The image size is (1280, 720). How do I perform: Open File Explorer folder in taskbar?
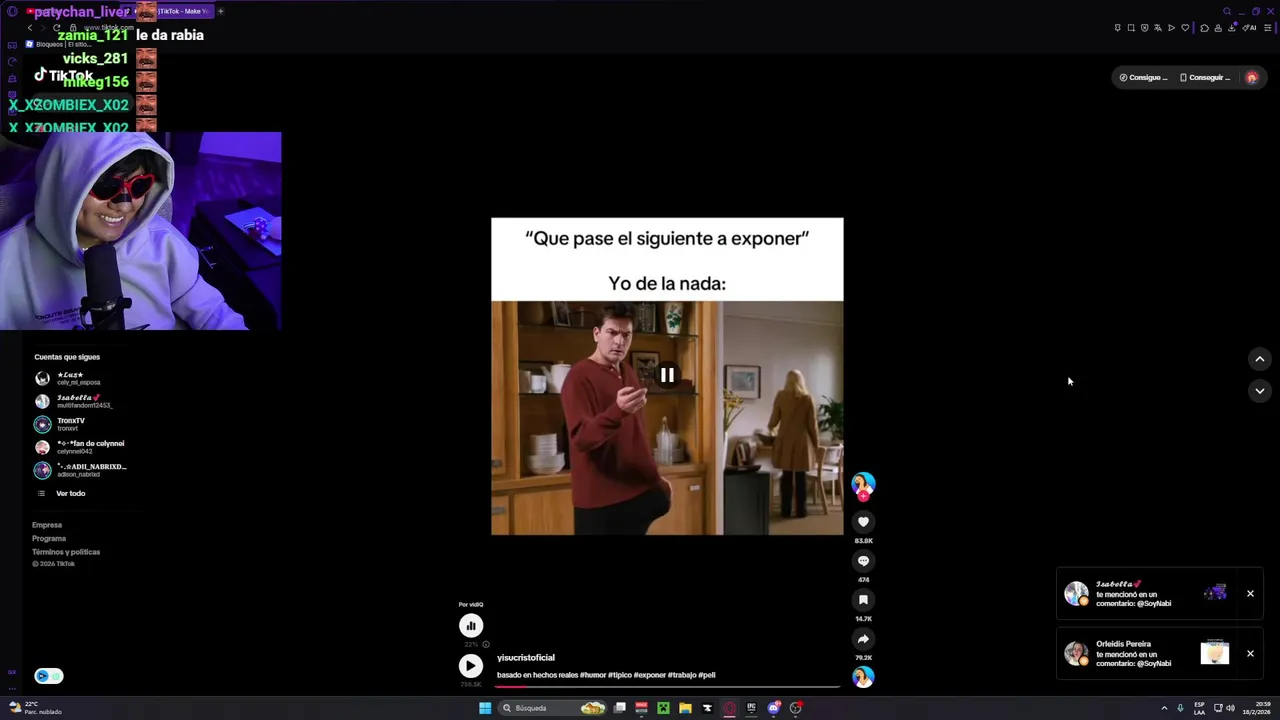click(x=685, y=708)
